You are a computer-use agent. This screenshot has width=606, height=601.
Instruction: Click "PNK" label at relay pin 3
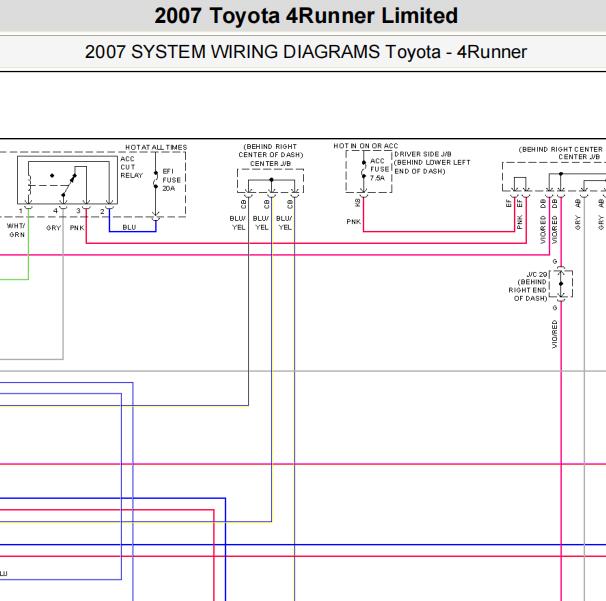pyautogui.click(x=77, y=228)
